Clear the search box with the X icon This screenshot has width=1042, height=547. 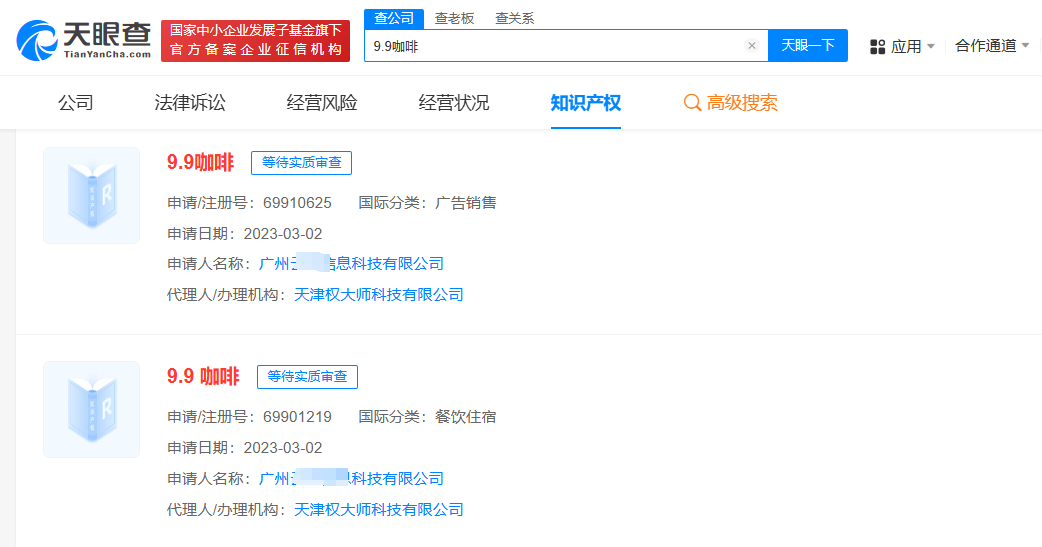(x=752, y=46)
